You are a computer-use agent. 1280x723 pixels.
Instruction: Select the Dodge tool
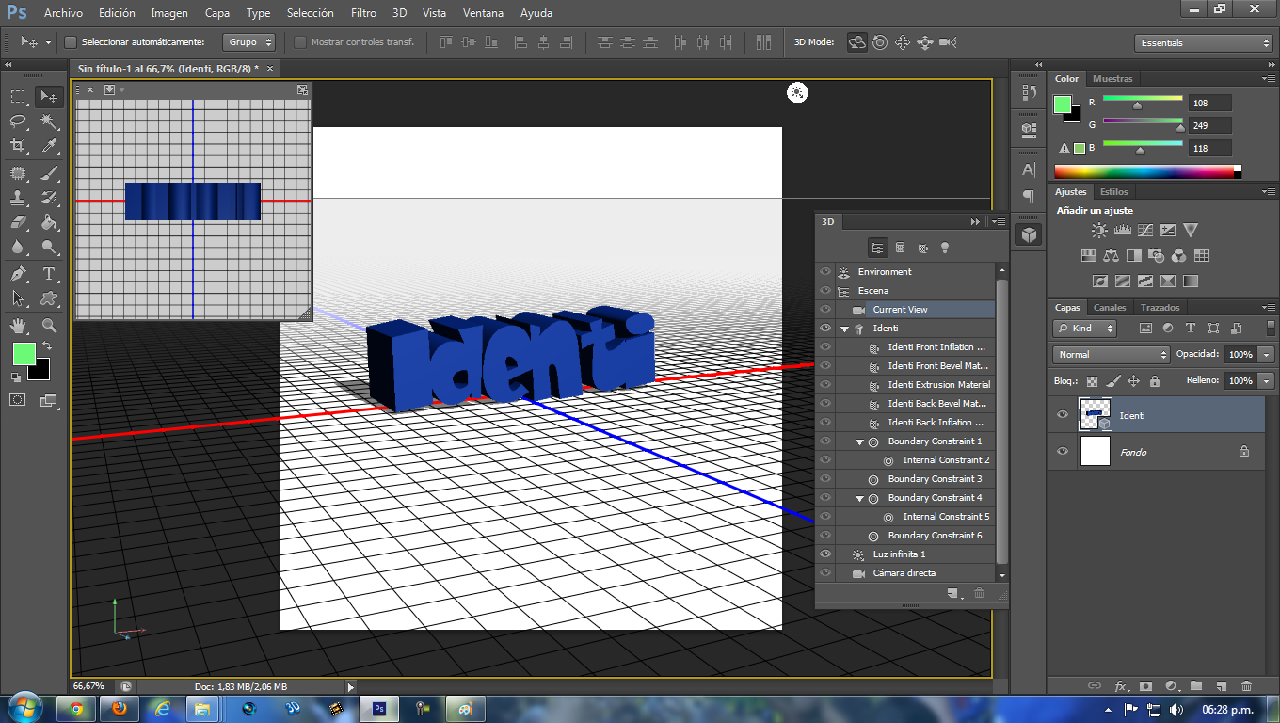pos(48,248)
